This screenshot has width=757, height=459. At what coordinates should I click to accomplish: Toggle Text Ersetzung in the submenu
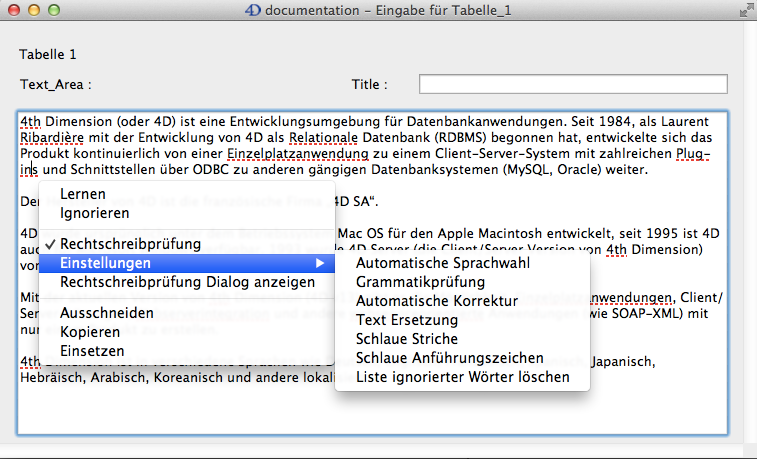(407, 320)
